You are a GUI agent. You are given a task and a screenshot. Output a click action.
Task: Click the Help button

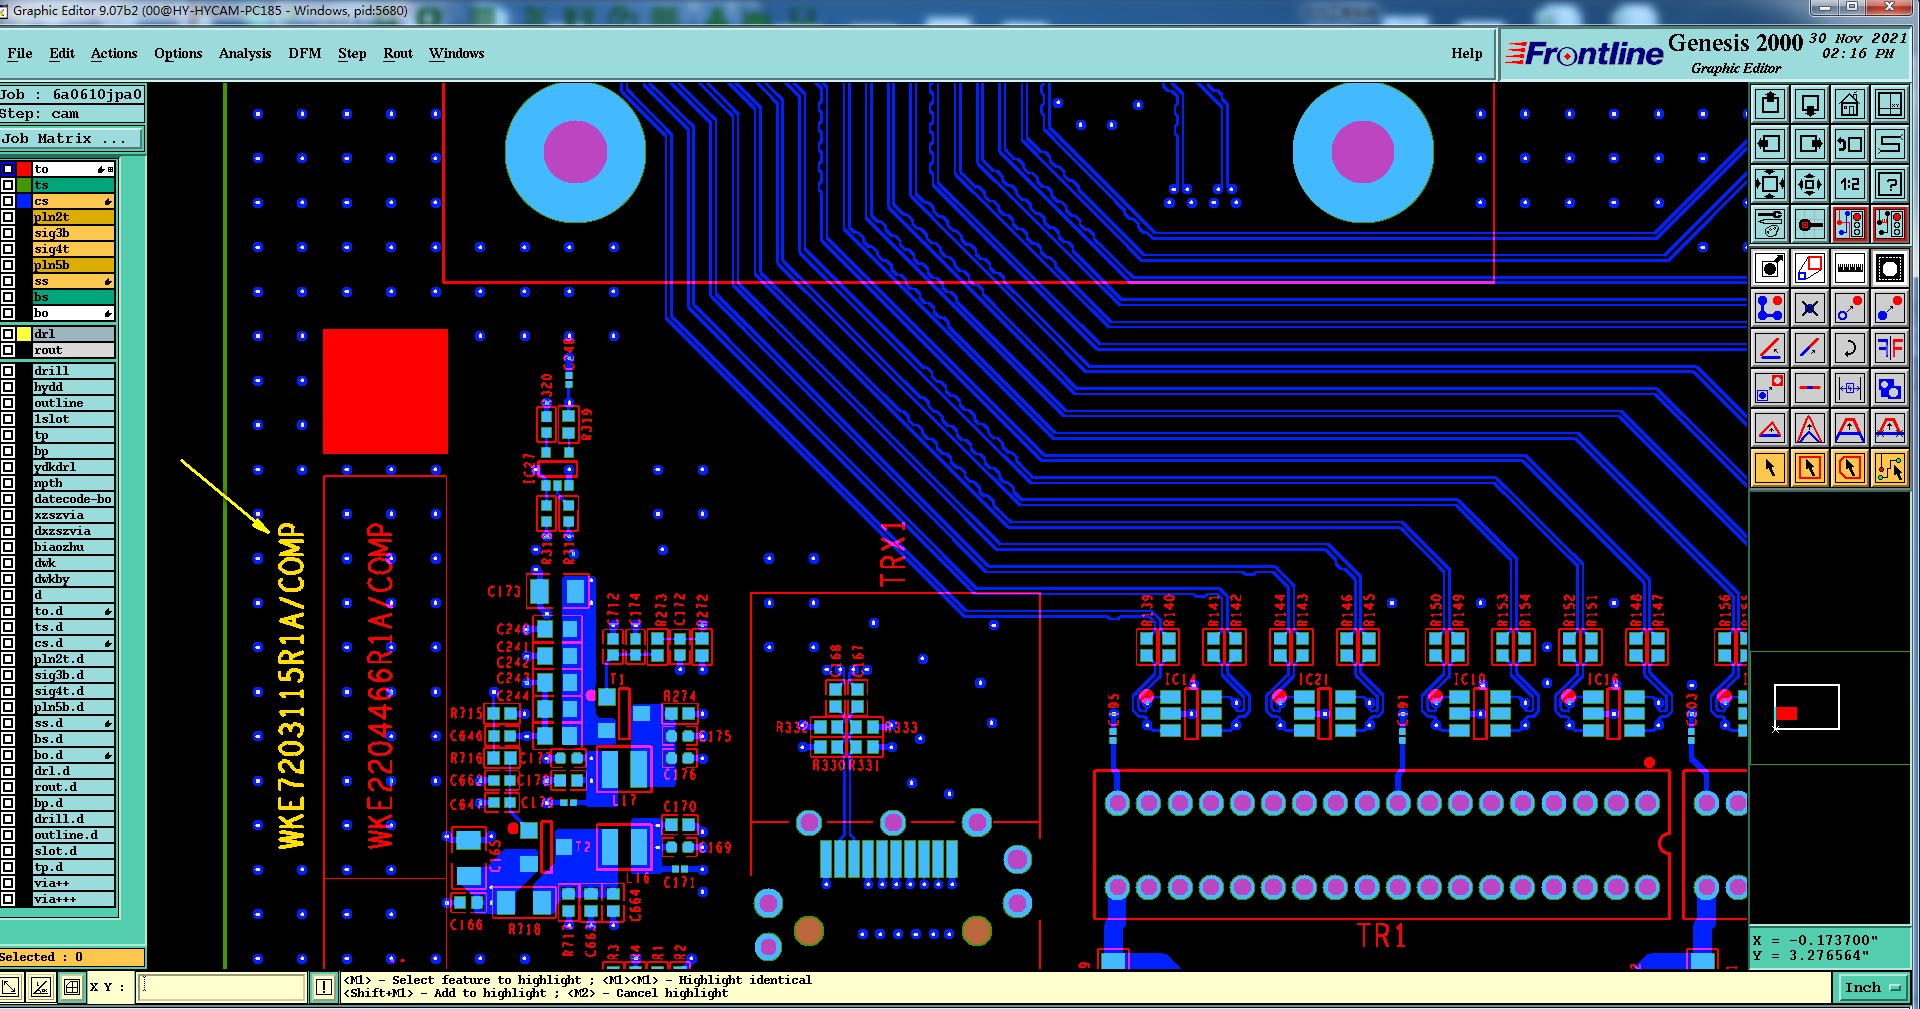tap(1467, 54)
